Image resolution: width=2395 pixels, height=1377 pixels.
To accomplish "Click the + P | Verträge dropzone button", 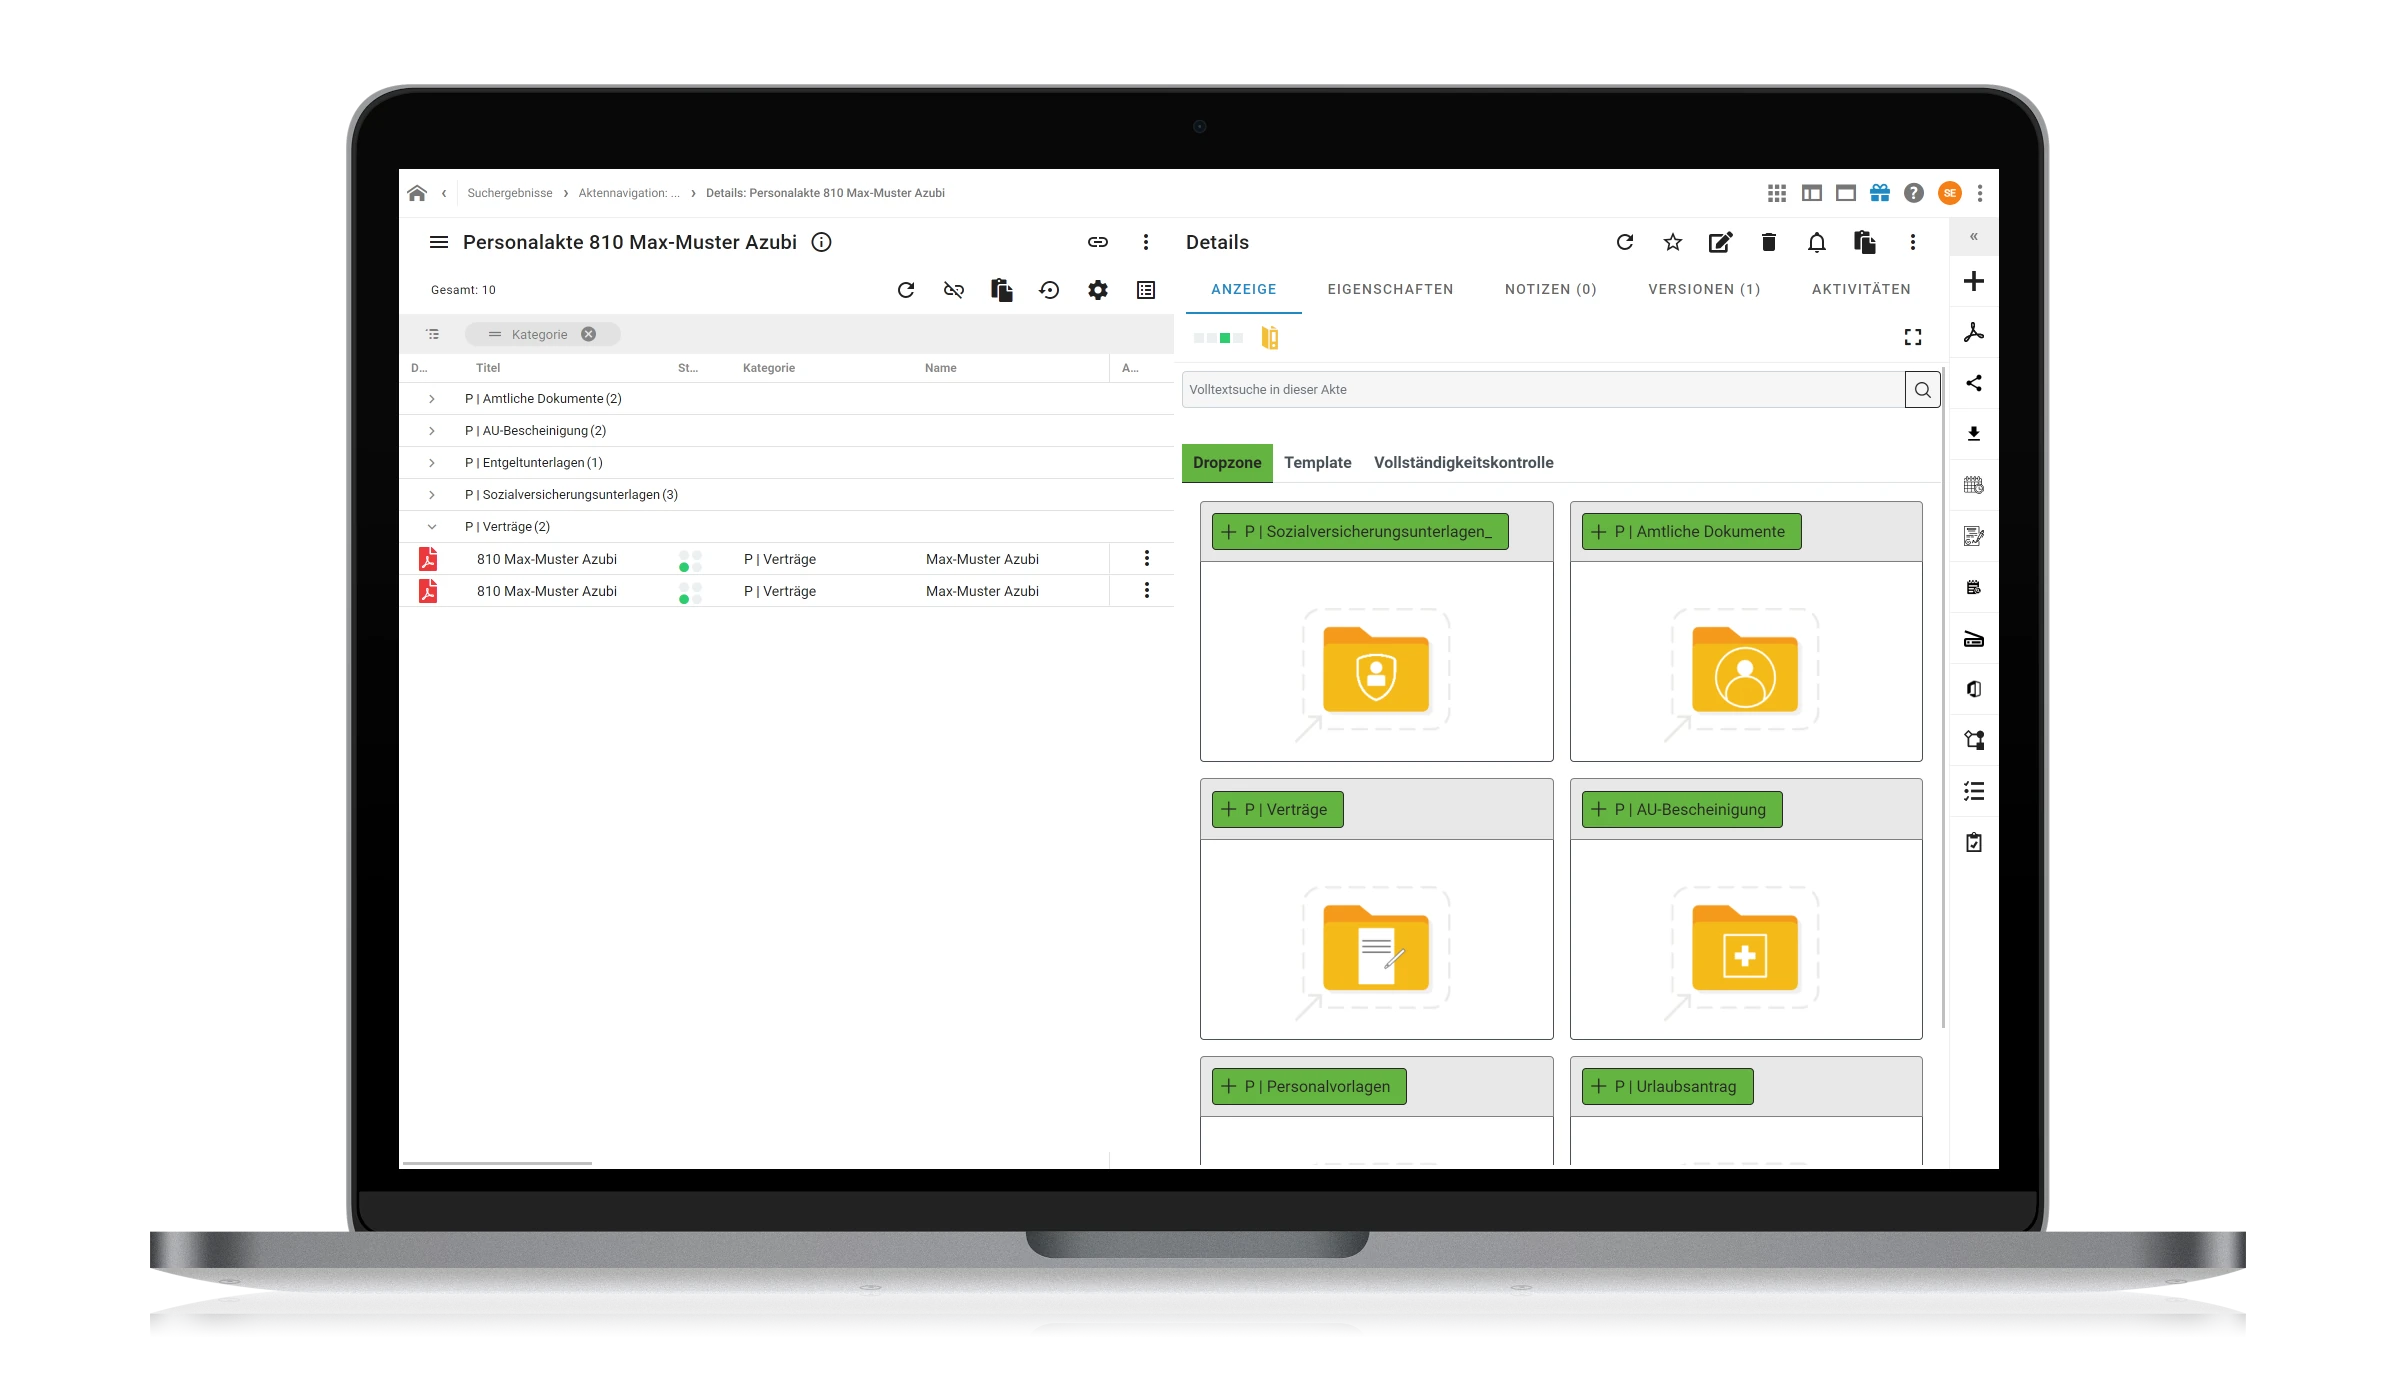I will click(1280, 808).
